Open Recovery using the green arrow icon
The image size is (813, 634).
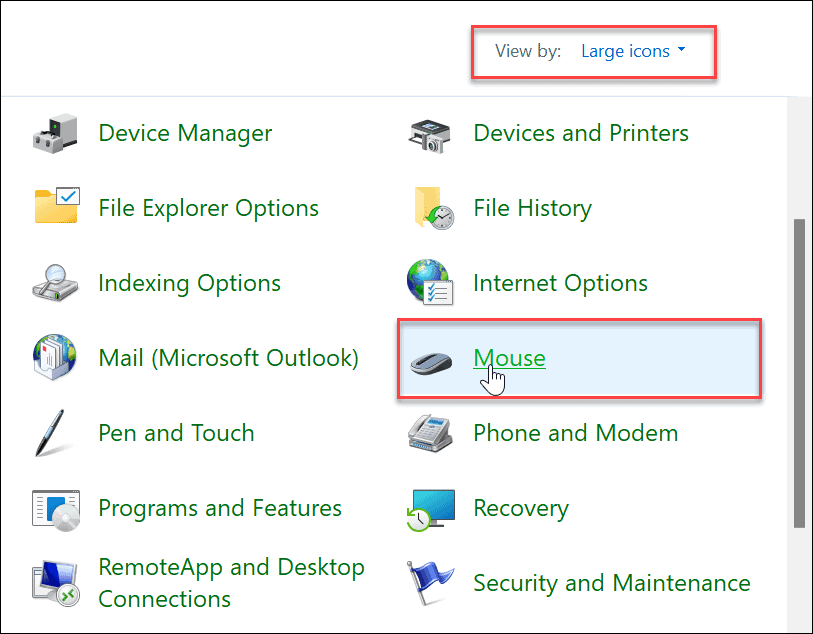(430, 507)
